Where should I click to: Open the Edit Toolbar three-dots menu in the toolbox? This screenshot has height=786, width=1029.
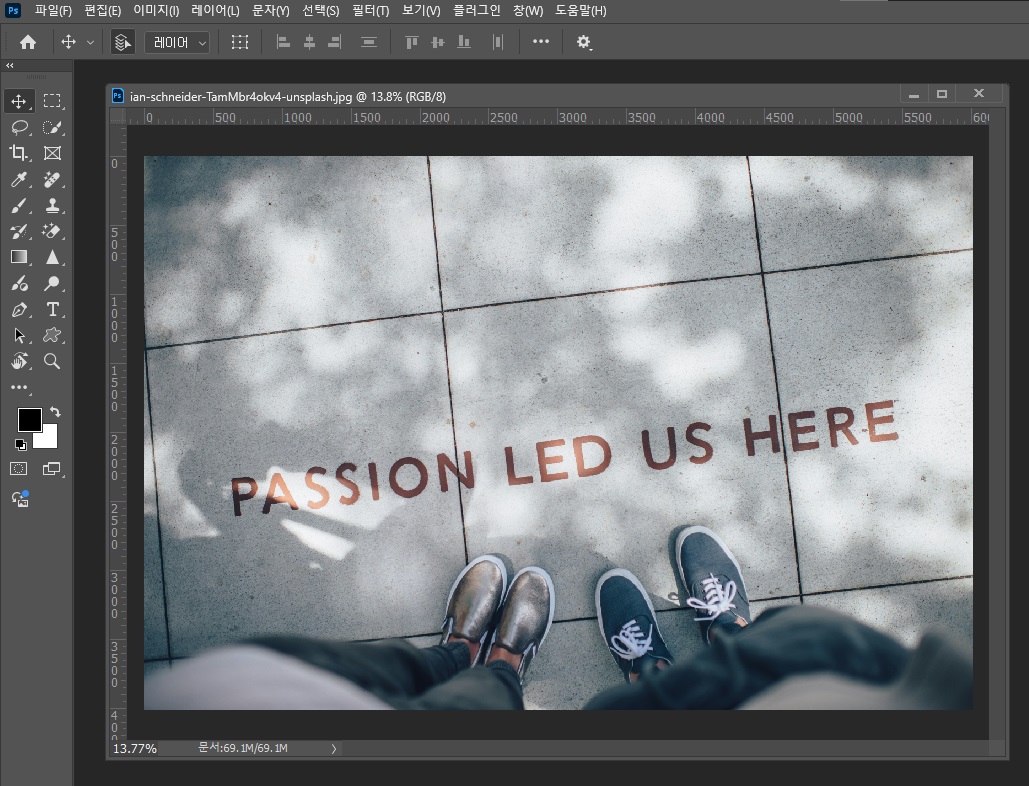tap(19, 387)
